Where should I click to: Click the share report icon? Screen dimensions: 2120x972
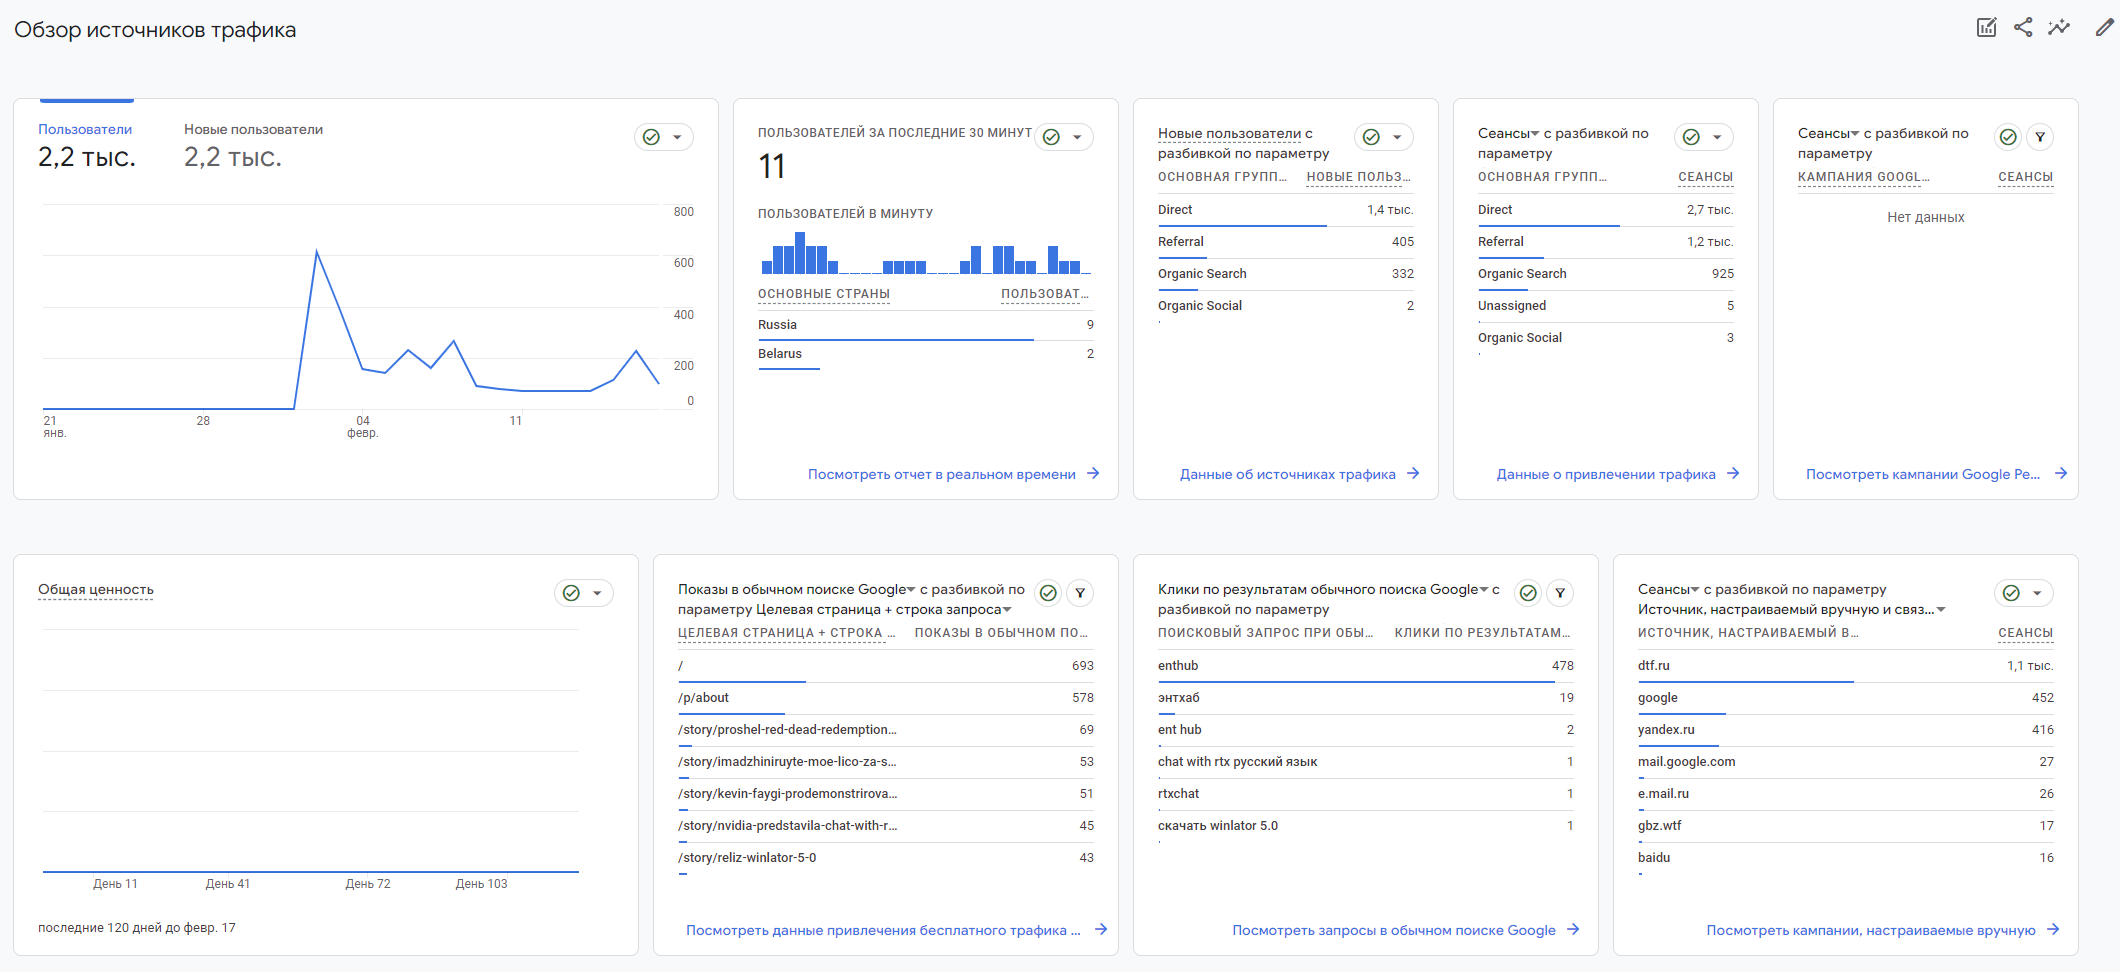pos(2023,28)
